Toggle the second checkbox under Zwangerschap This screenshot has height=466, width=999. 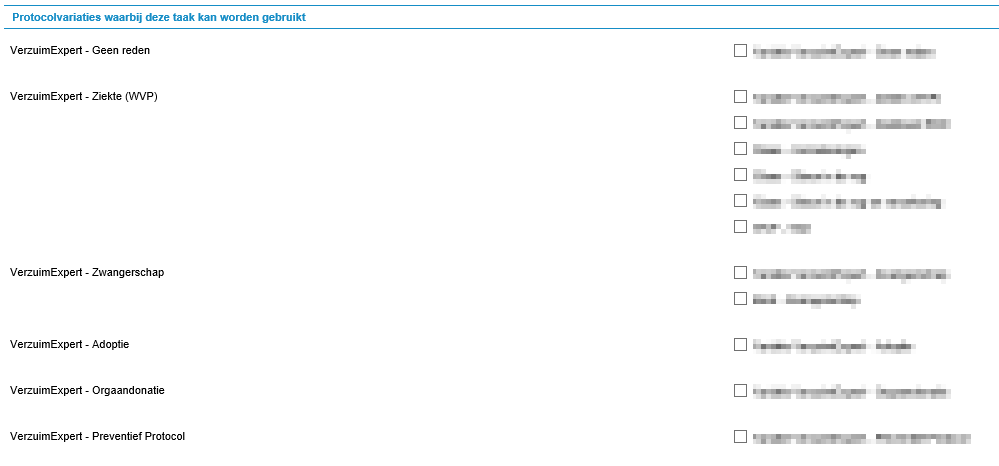pos(740,299)
